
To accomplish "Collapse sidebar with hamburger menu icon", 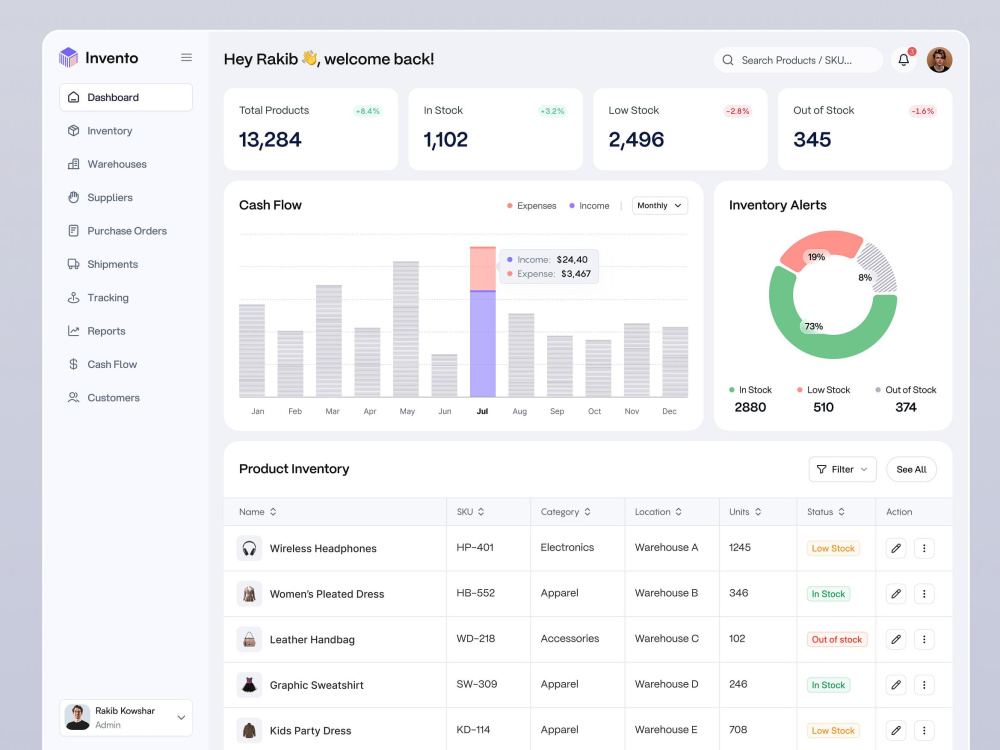I will [x=186, y=57].
